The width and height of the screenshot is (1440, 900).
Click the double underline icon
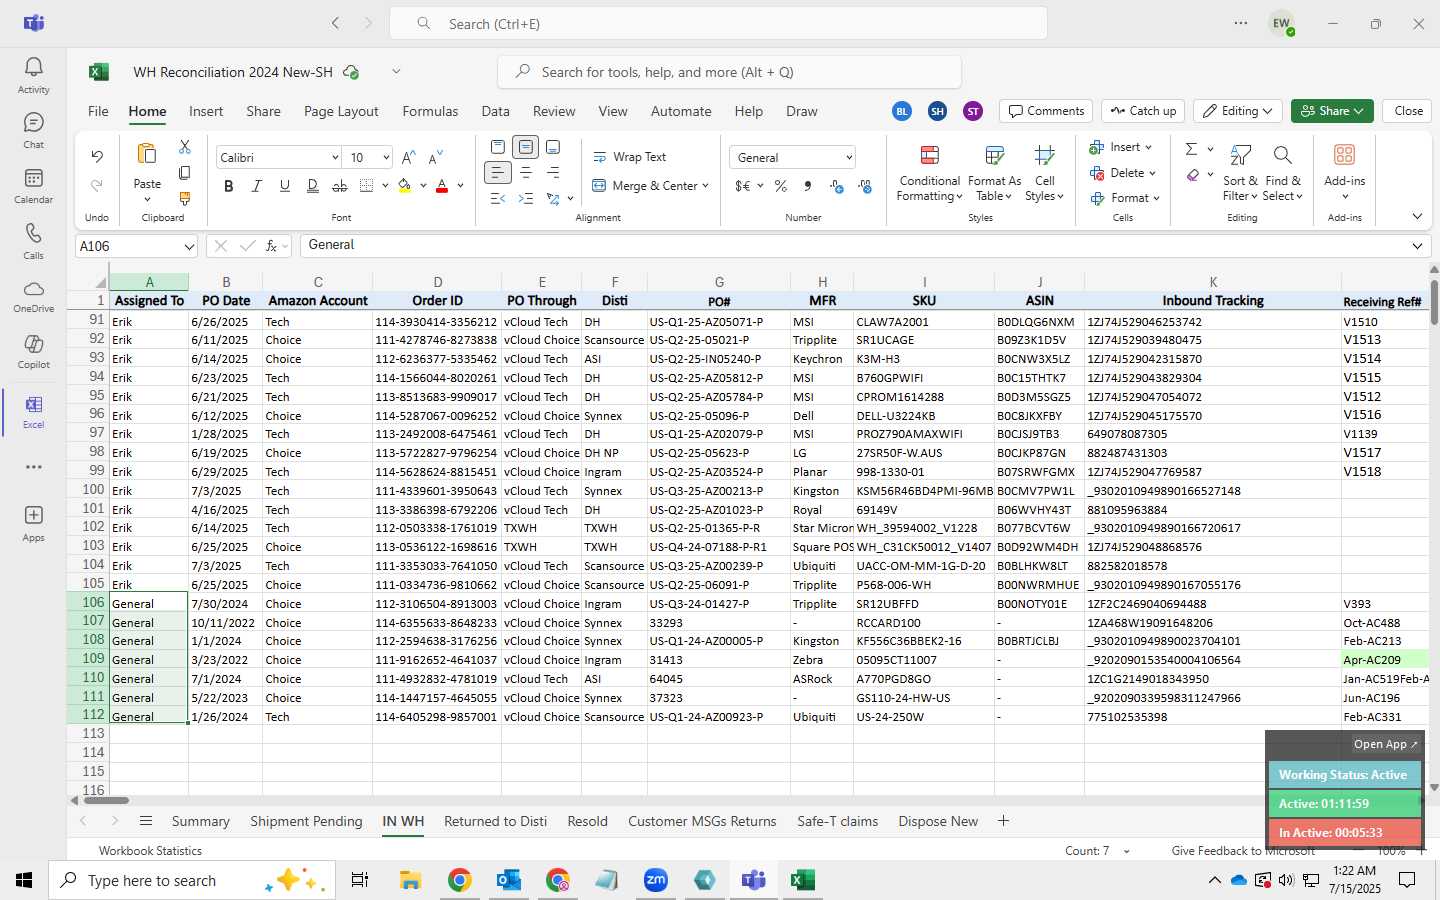[312, 186]
